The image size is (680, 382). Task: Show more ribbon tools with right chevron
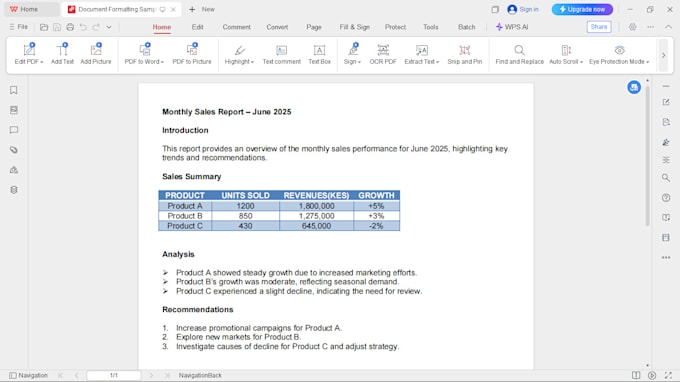663,55
